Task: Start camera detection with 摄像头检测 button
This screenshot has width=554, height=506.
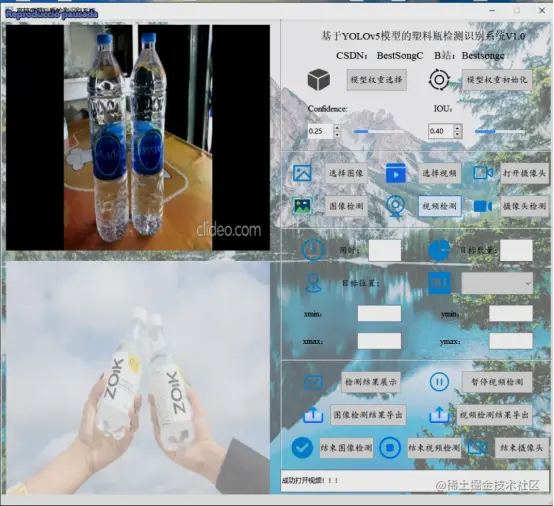Action: (x=524, y=206)
